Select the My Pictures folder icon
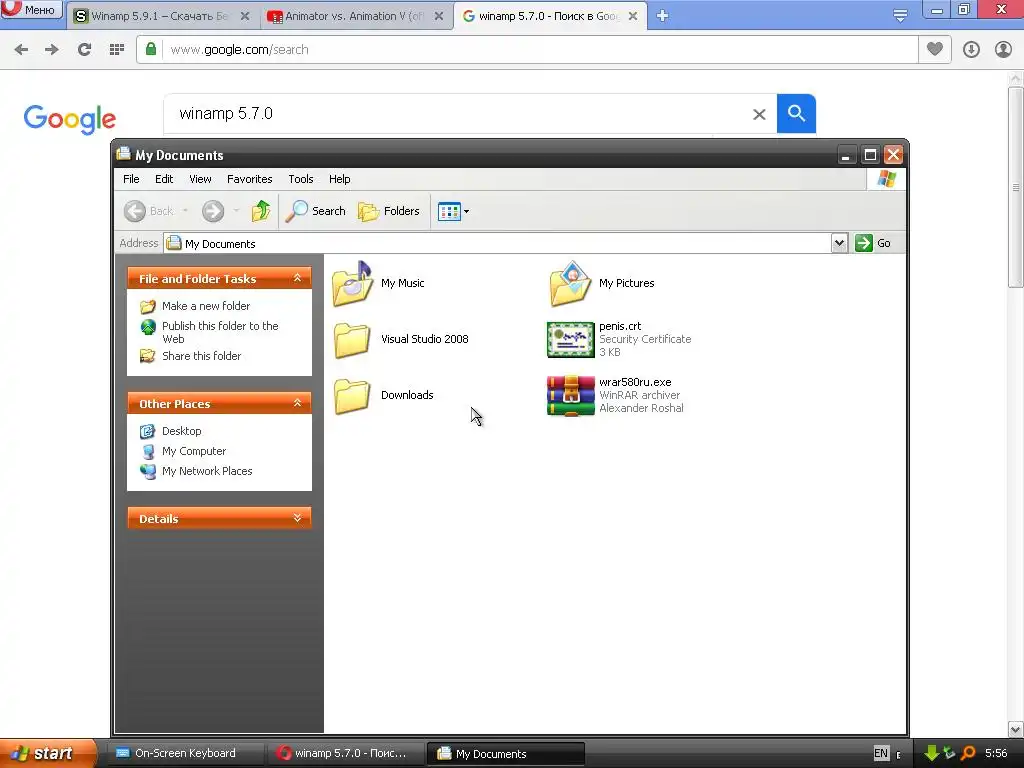Screen dimensions: 1024x768 [x=570, y=283]
